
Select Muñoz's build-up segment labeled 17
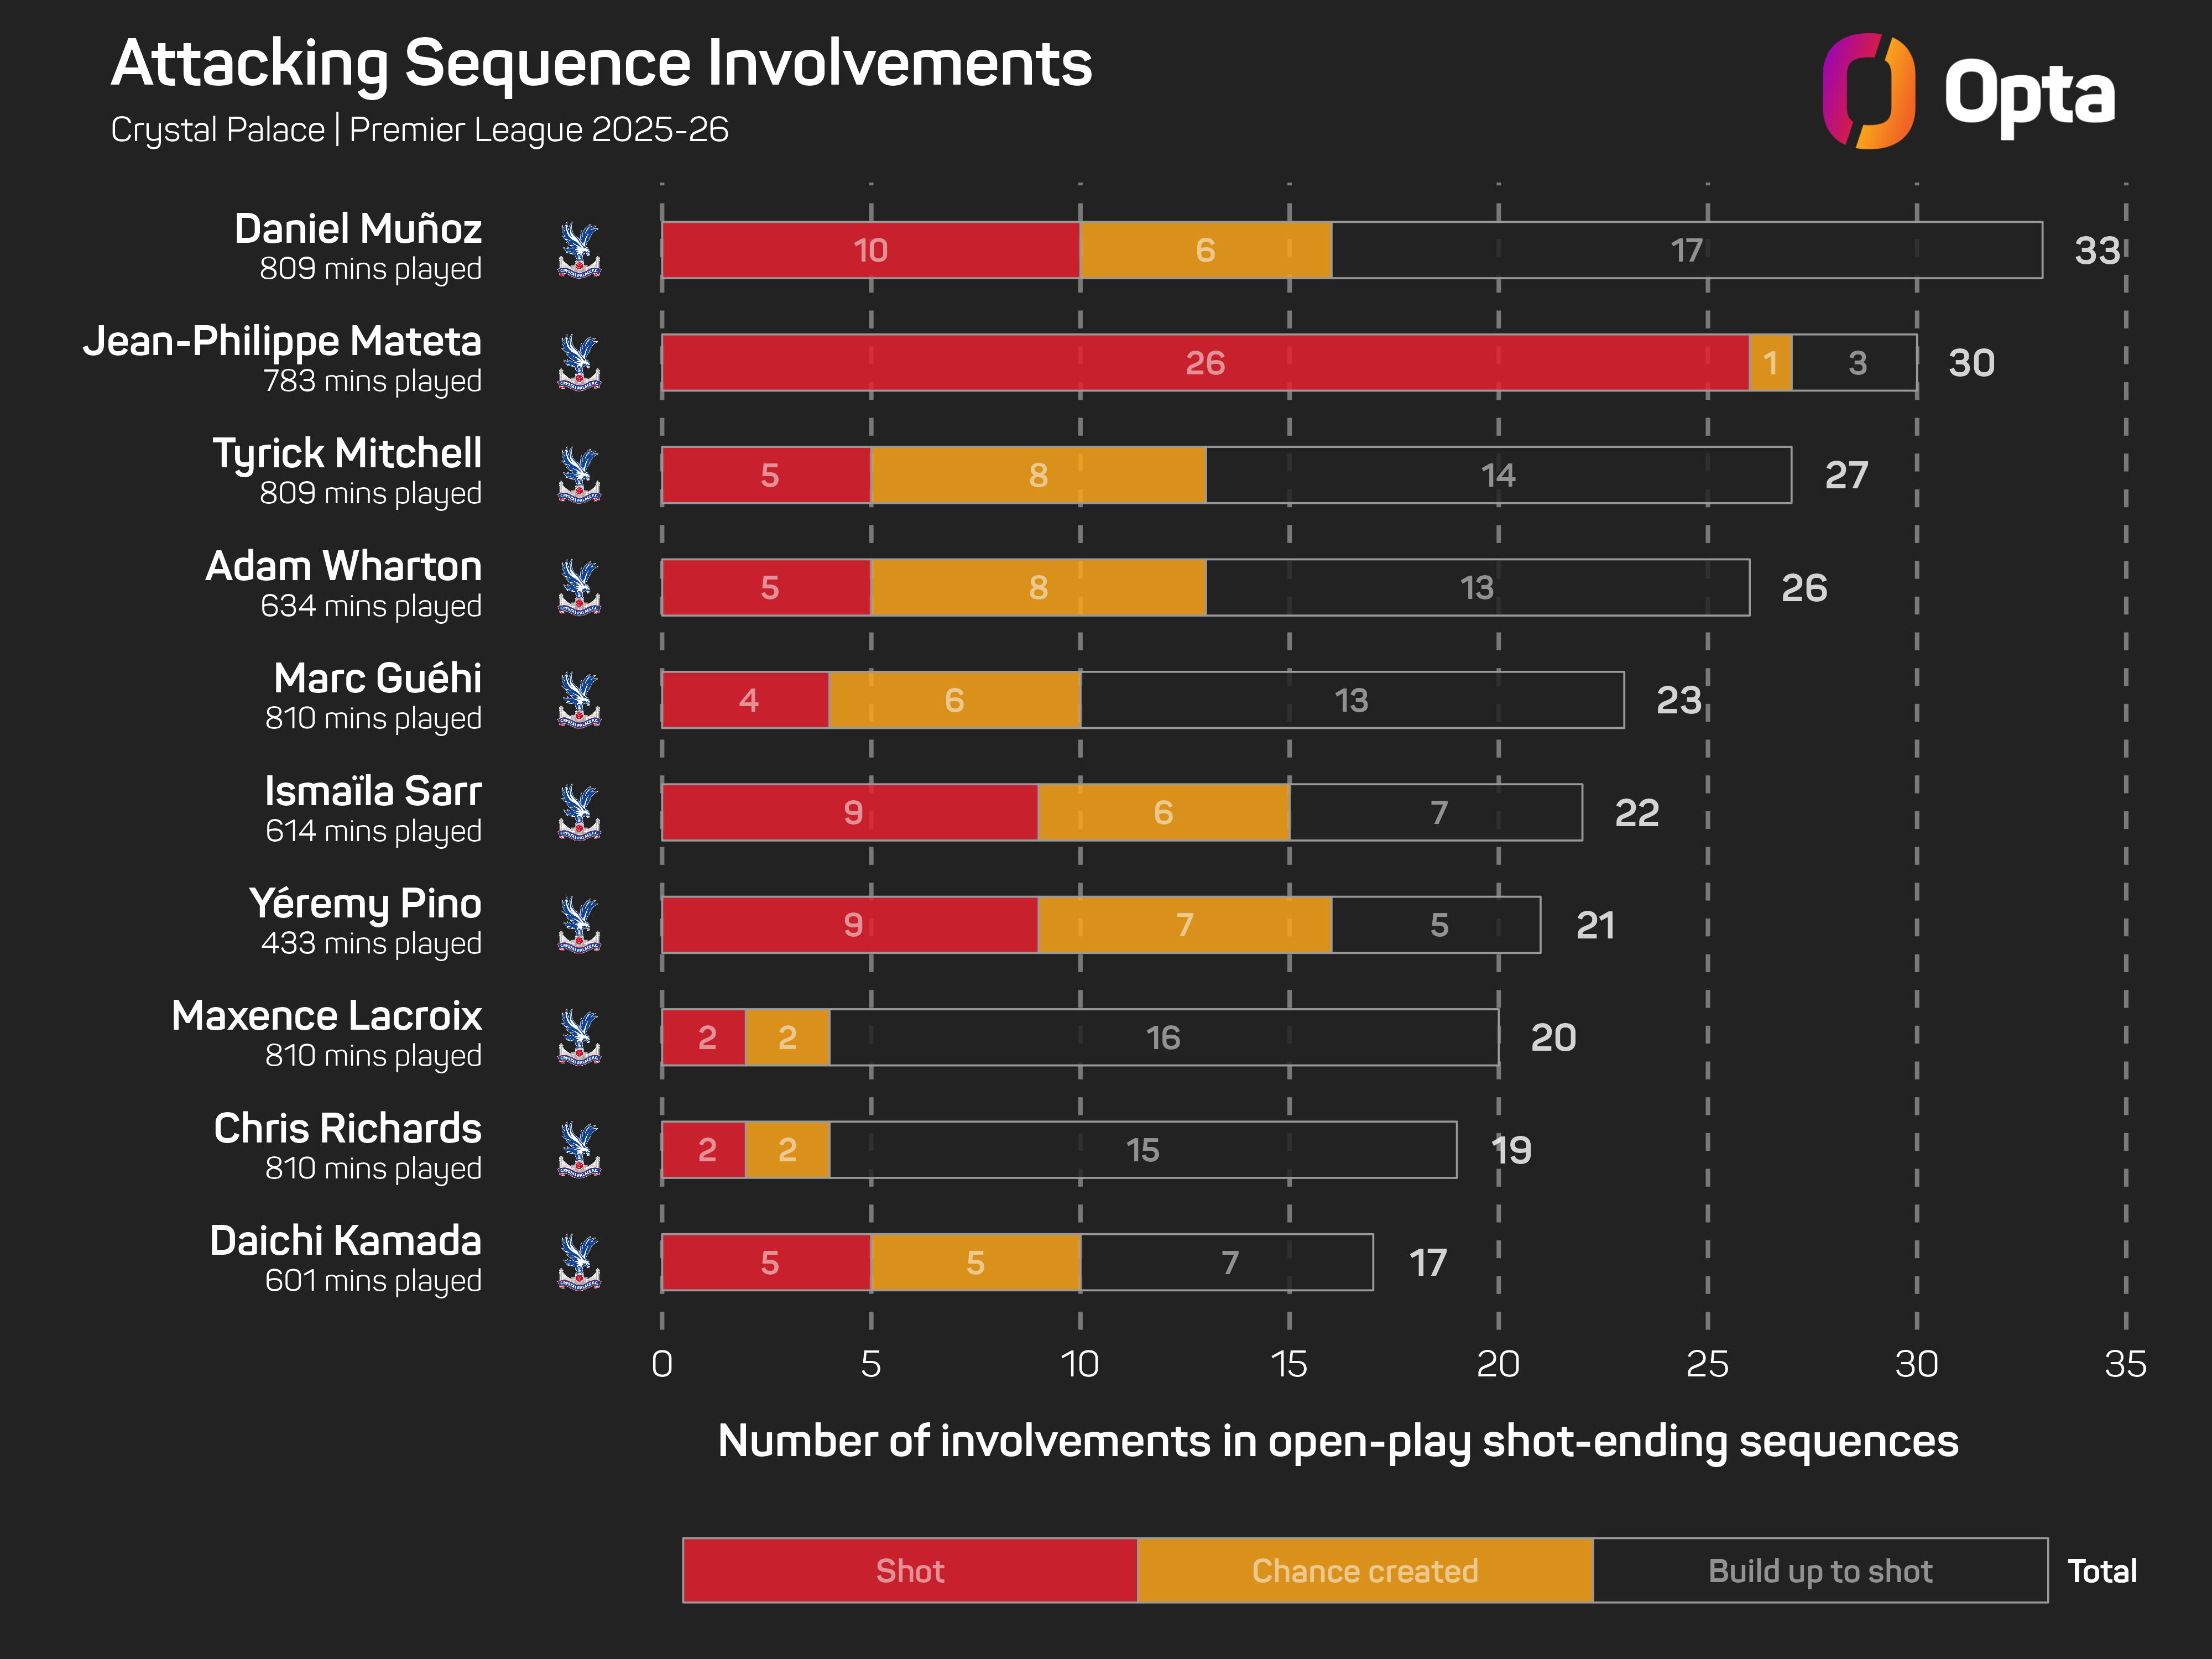(x=1686, y=250)
